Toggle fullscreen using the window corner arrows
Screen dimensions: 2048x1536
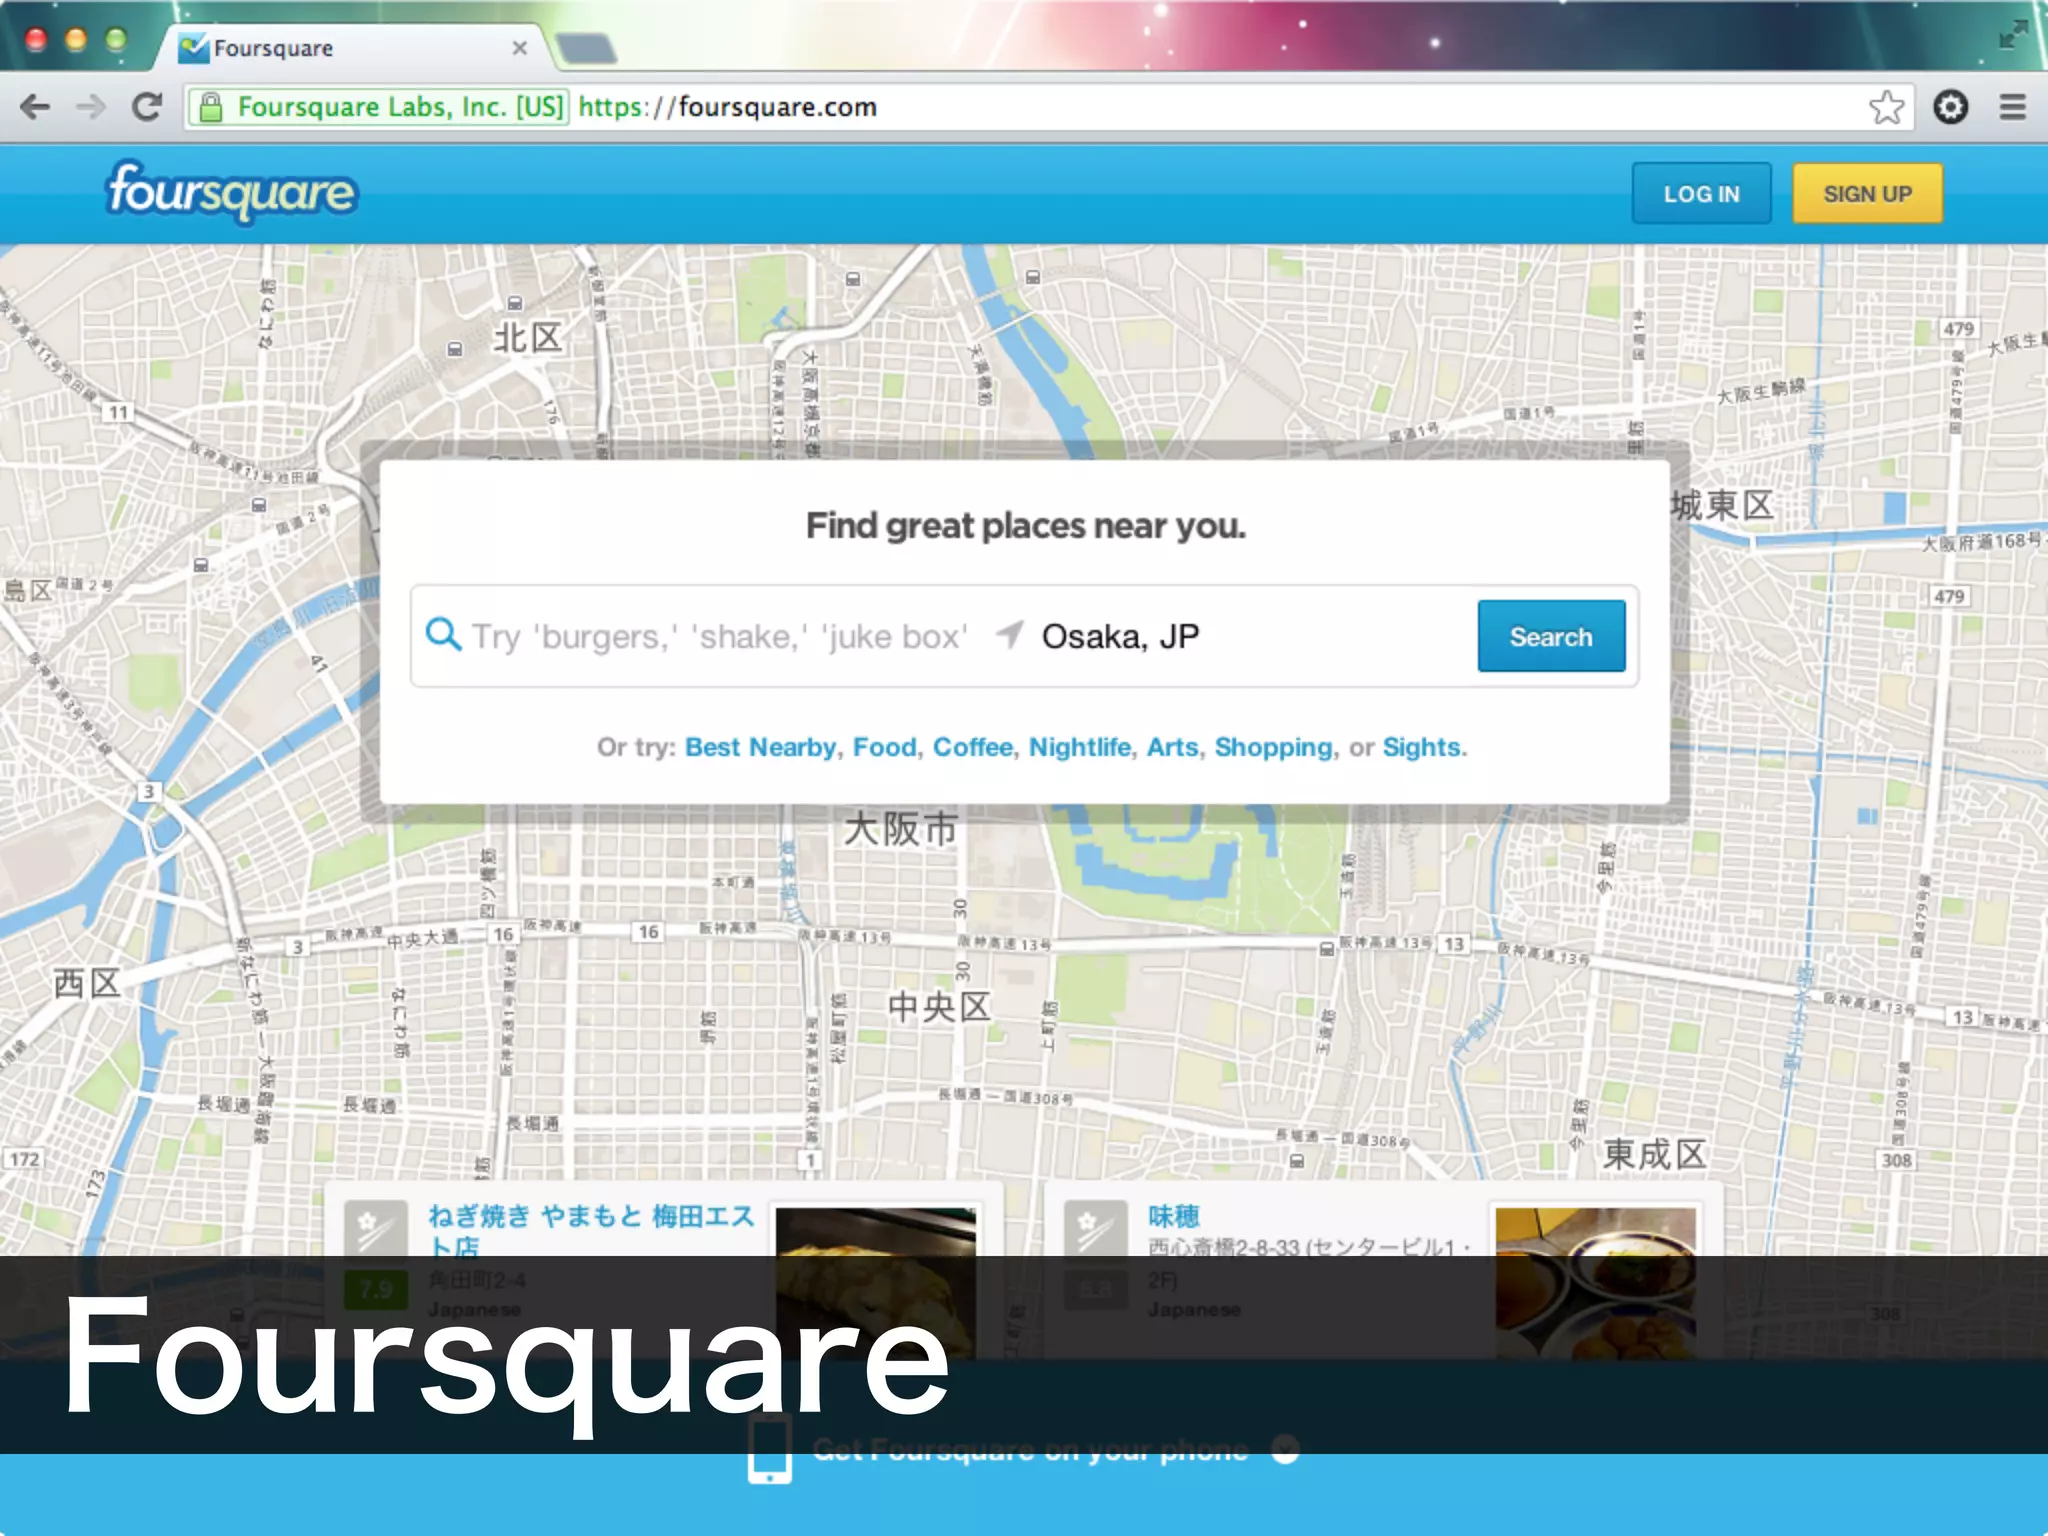pyautogui.click(x=2013, y=35)
